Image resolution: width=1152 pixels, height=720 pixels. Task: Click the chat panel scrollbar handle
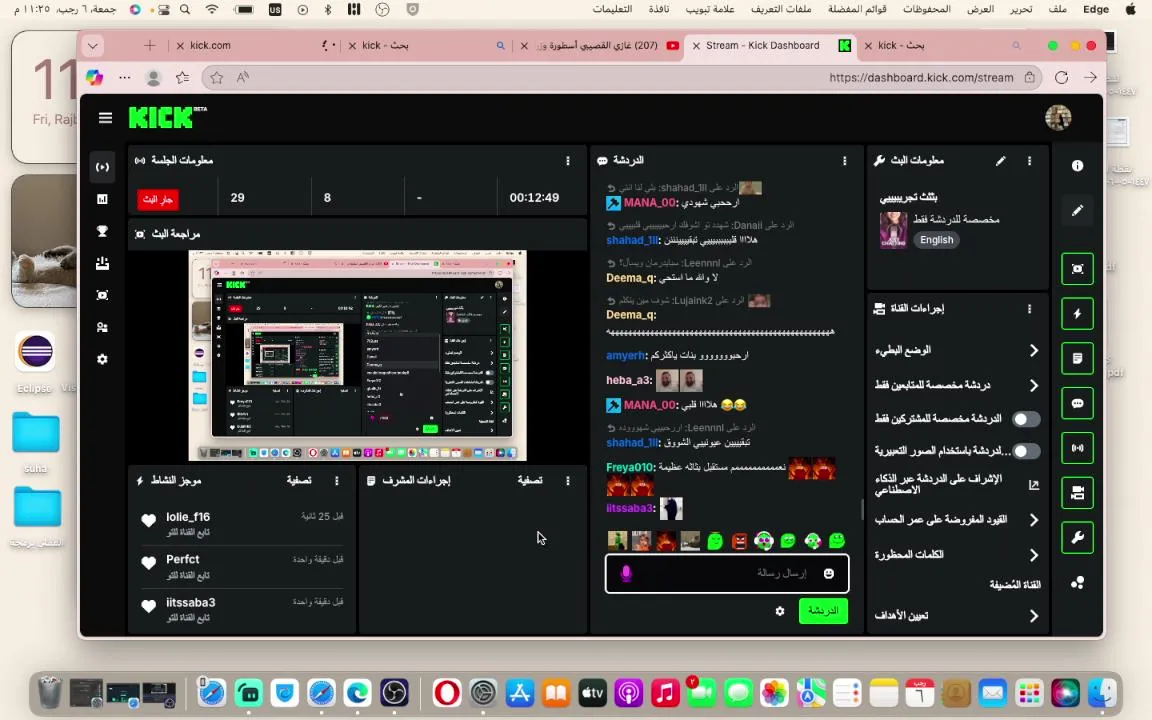click(862, 509)
